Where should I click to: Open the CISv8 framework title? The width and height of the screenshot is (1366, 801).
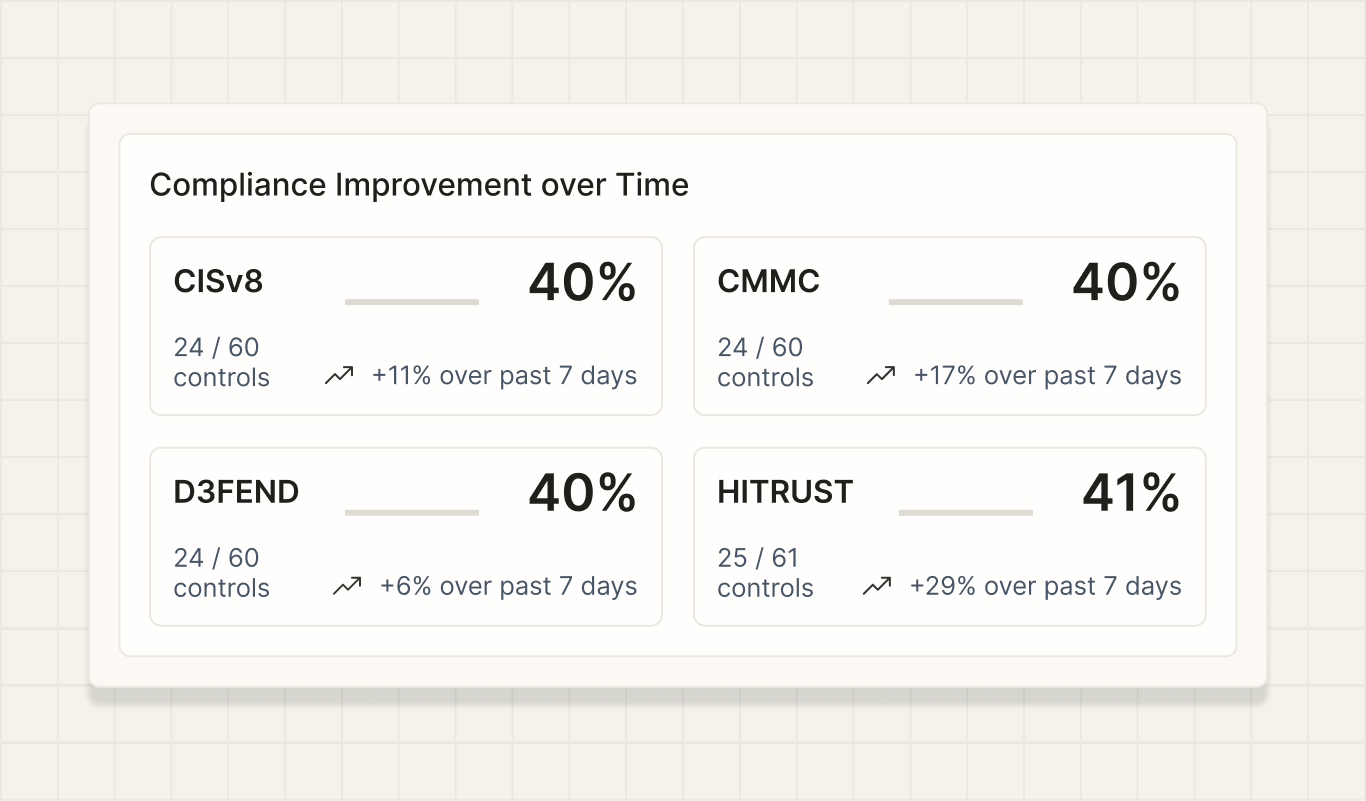coord(218,282)
